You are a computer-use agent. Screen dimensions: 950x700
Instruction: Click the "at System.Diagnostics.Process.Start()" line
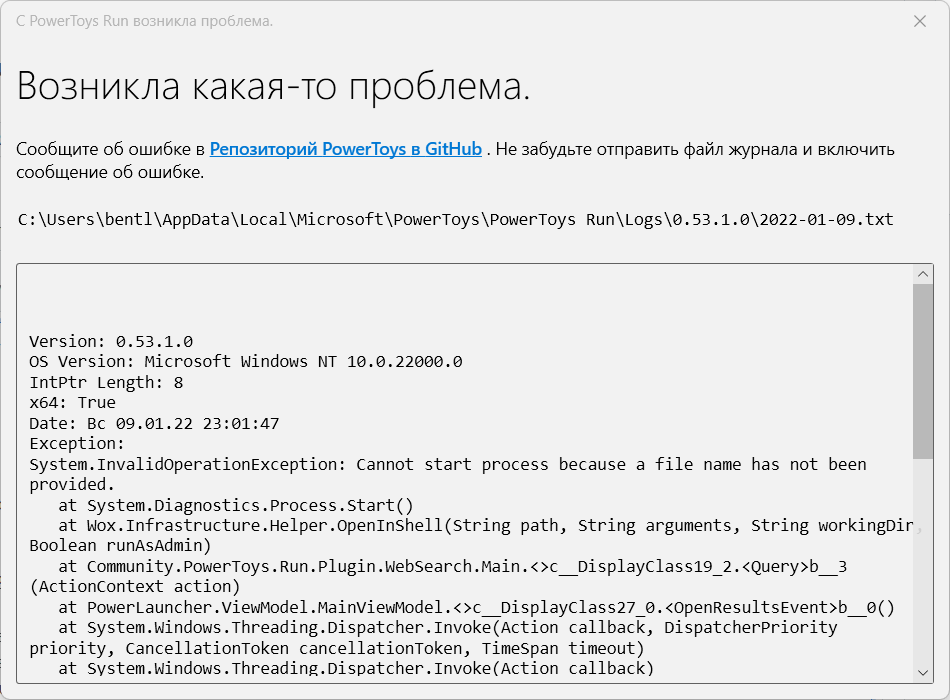pos(236,505)
